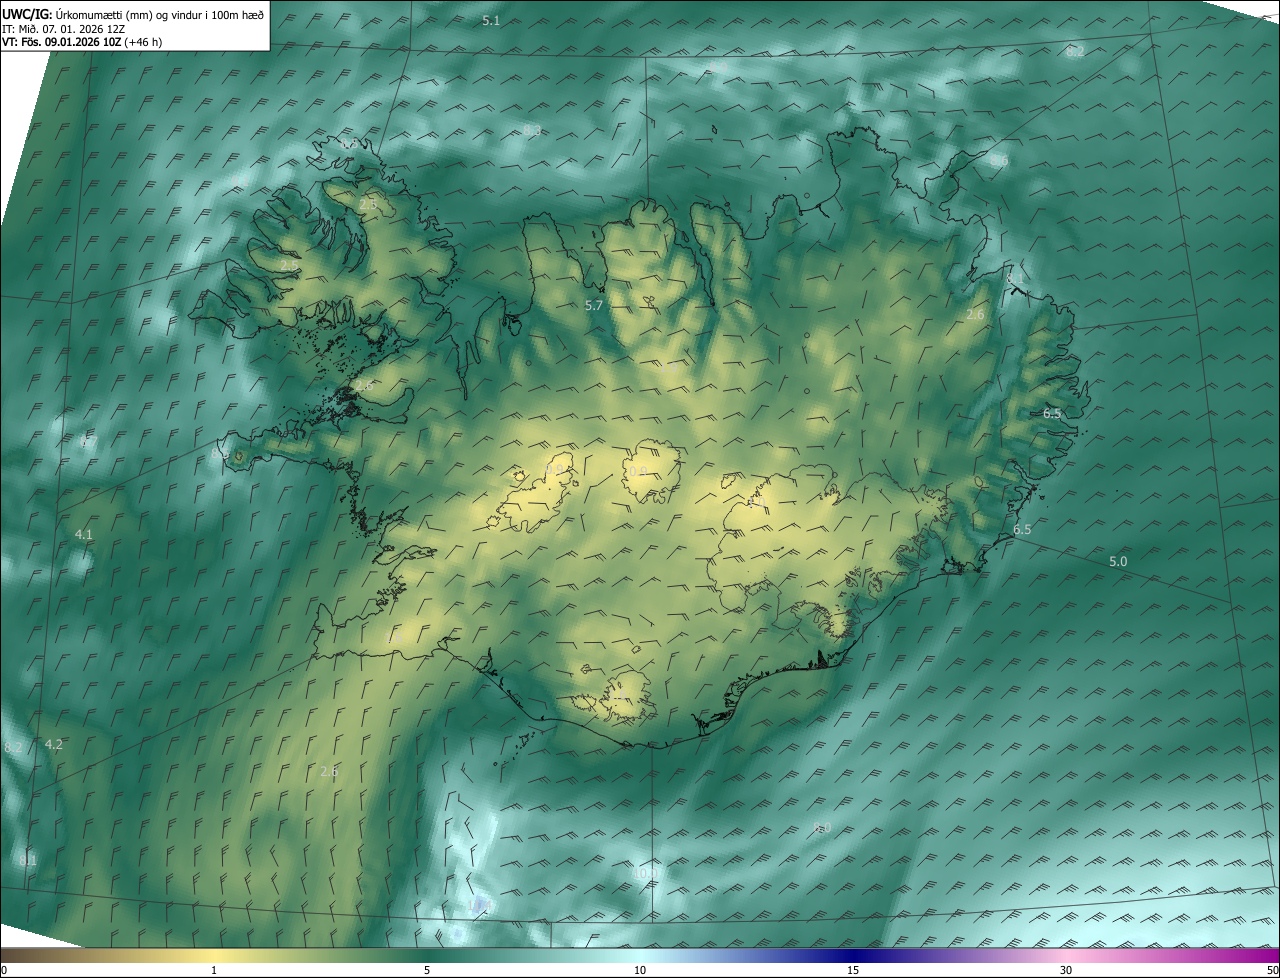The height and width of the screenshot is (978, 1280).
Task: Click the 5.7 value label on the map
Action: click(594, 305)
